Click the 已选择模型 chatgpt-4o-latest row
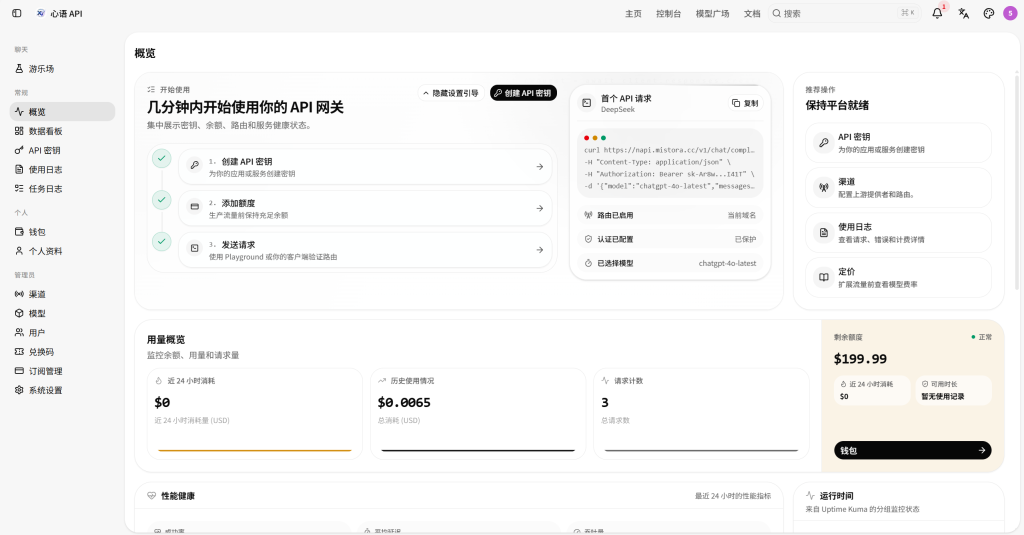This screenshot has width=1024, height=535. click(x=670, y=263)
